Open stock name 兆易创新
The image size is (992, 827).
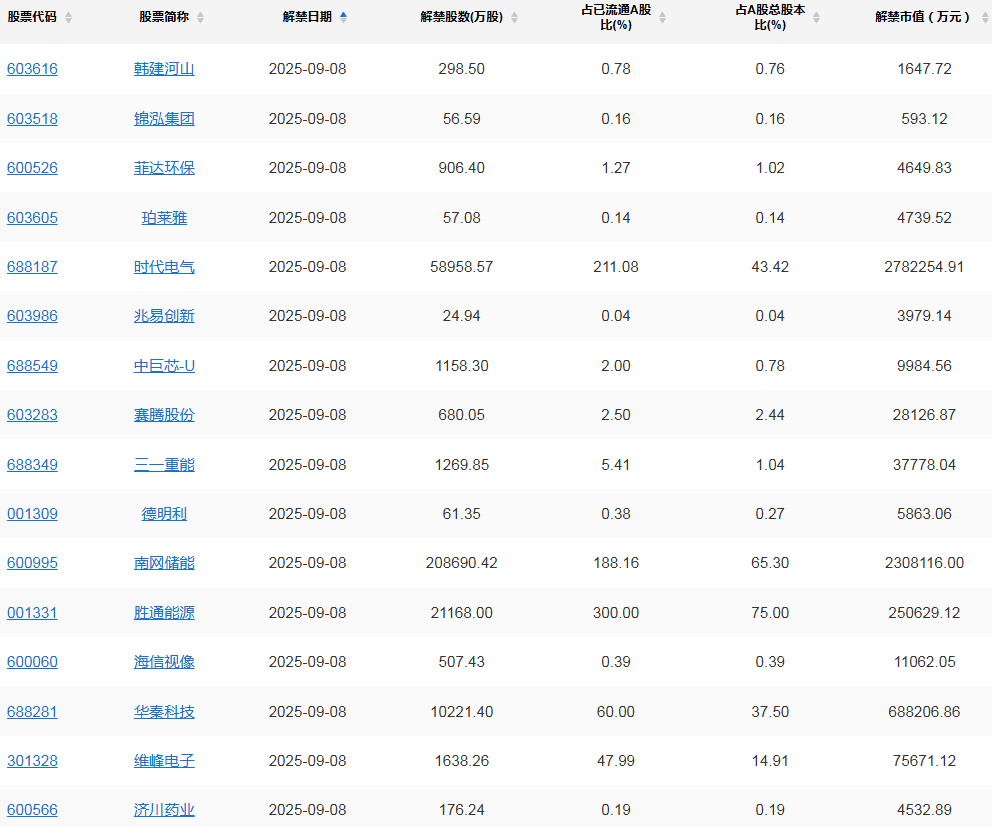pyautogui.click(x=164, y=316)
